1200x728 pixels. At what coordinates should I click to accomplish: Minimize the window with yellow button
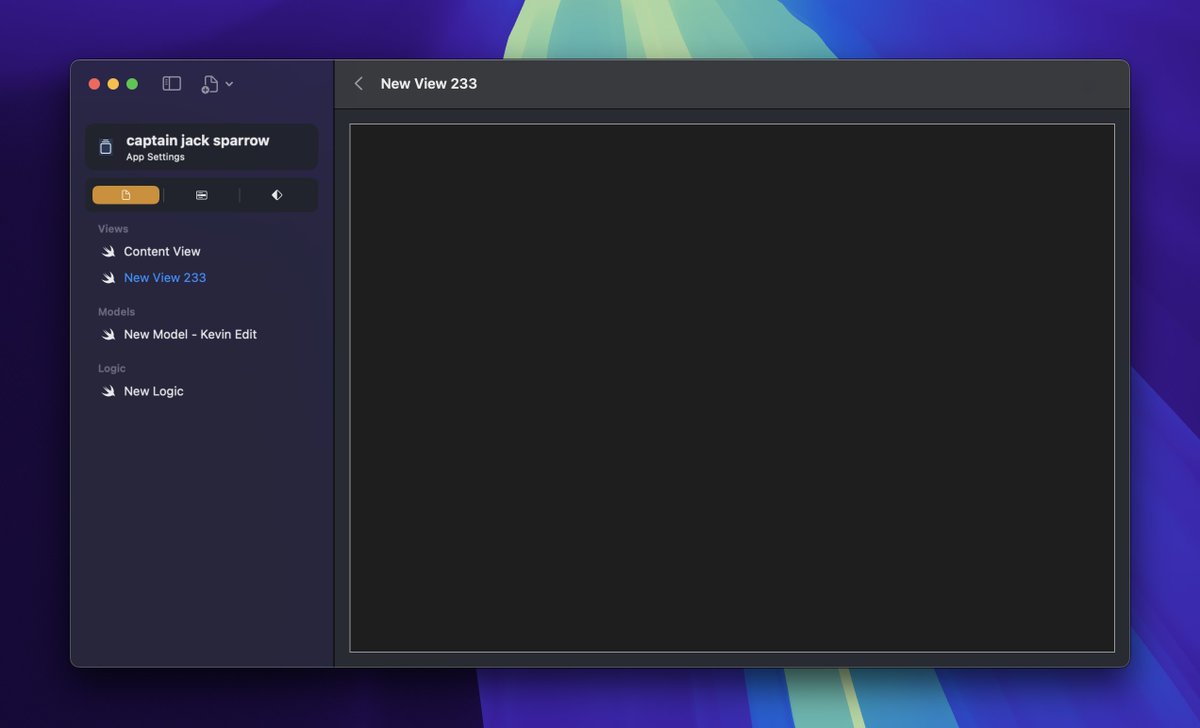coord(113,84)
